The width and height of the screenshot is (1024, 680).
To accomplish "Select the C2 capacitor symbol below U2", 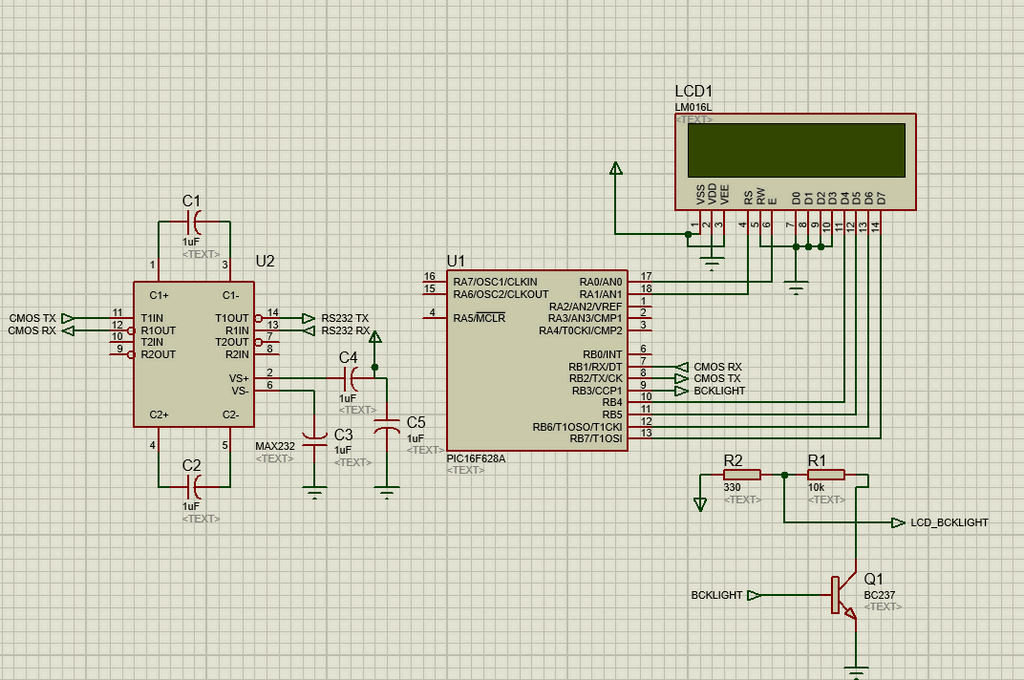I will (x=194, y=487).
